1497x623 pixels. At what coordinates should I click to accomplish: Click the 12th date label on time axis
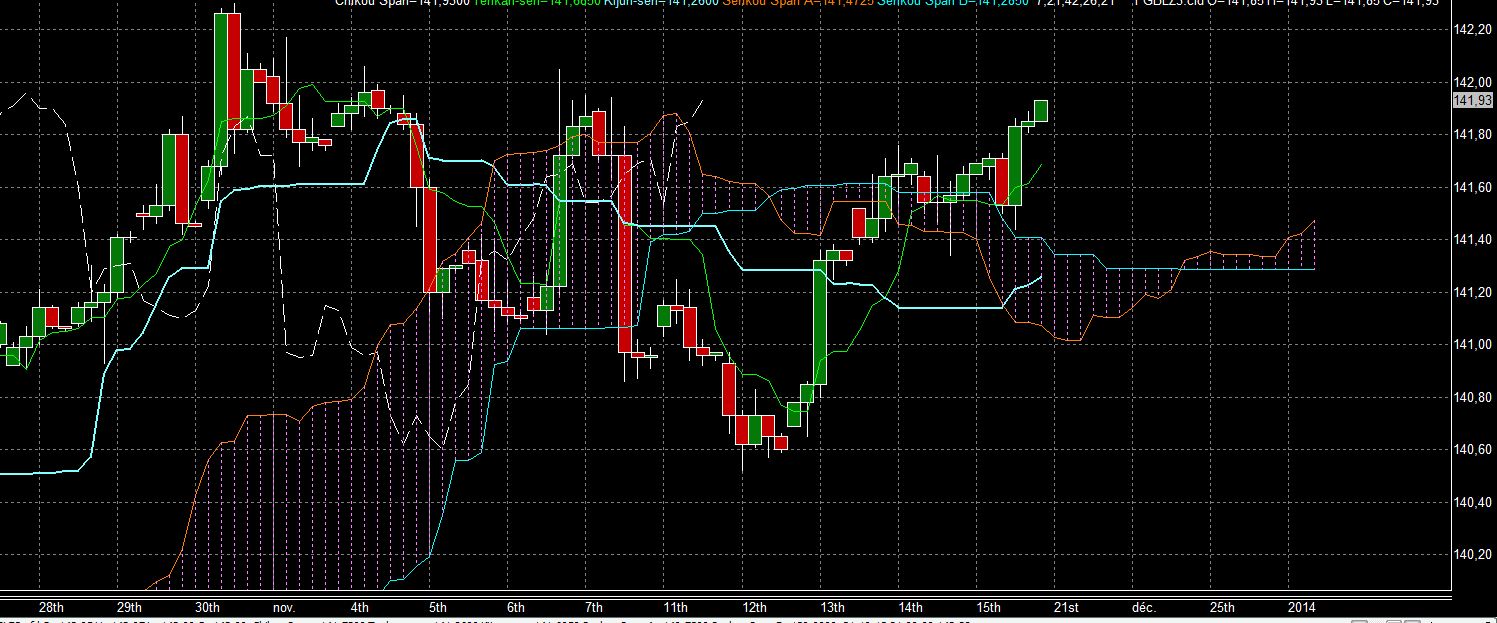tap(755, 608)
